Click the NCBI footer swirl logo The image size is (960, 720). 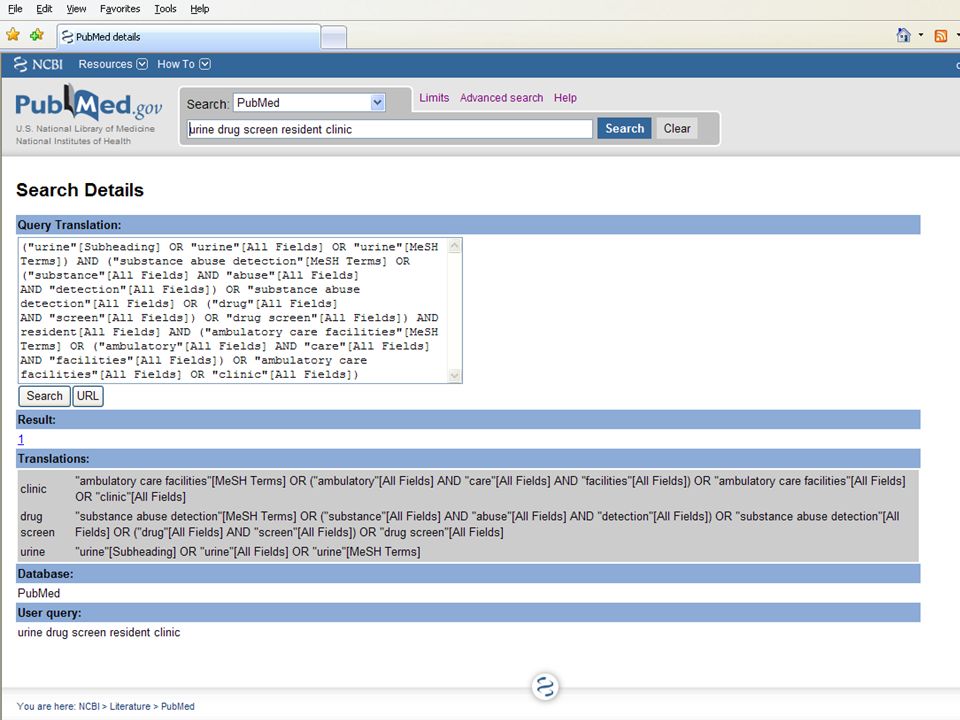545,686
